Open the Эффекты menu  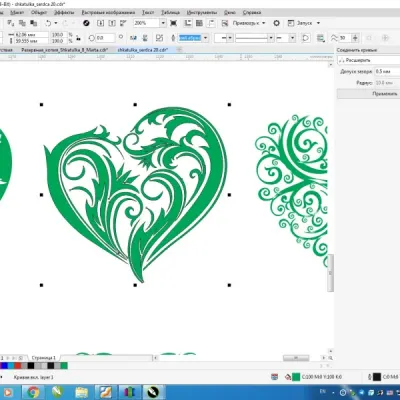[x=64, y=13]
